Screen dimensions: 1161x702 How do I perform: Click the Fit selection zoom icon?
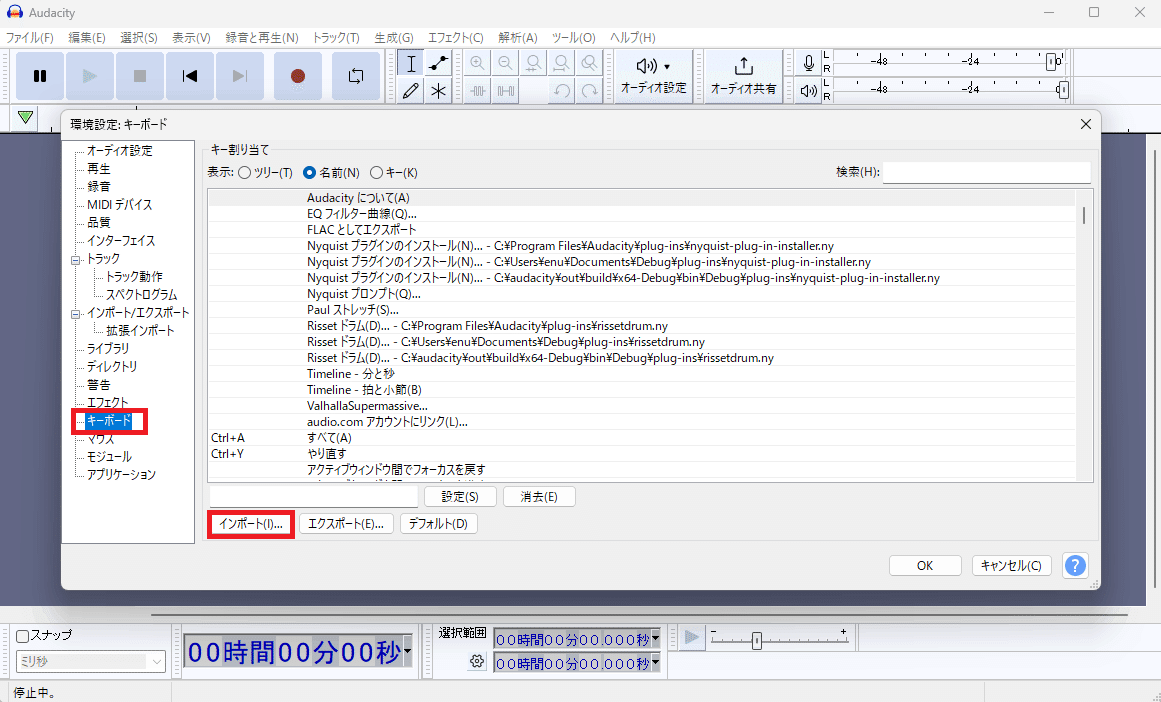(533, 64)
